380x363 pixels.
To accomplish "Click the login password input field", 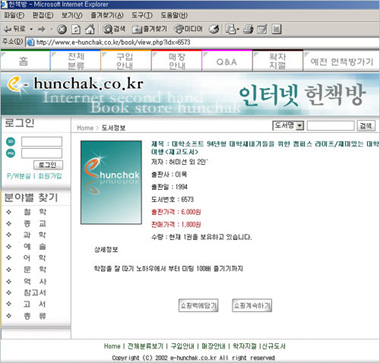I will point(42,153).
